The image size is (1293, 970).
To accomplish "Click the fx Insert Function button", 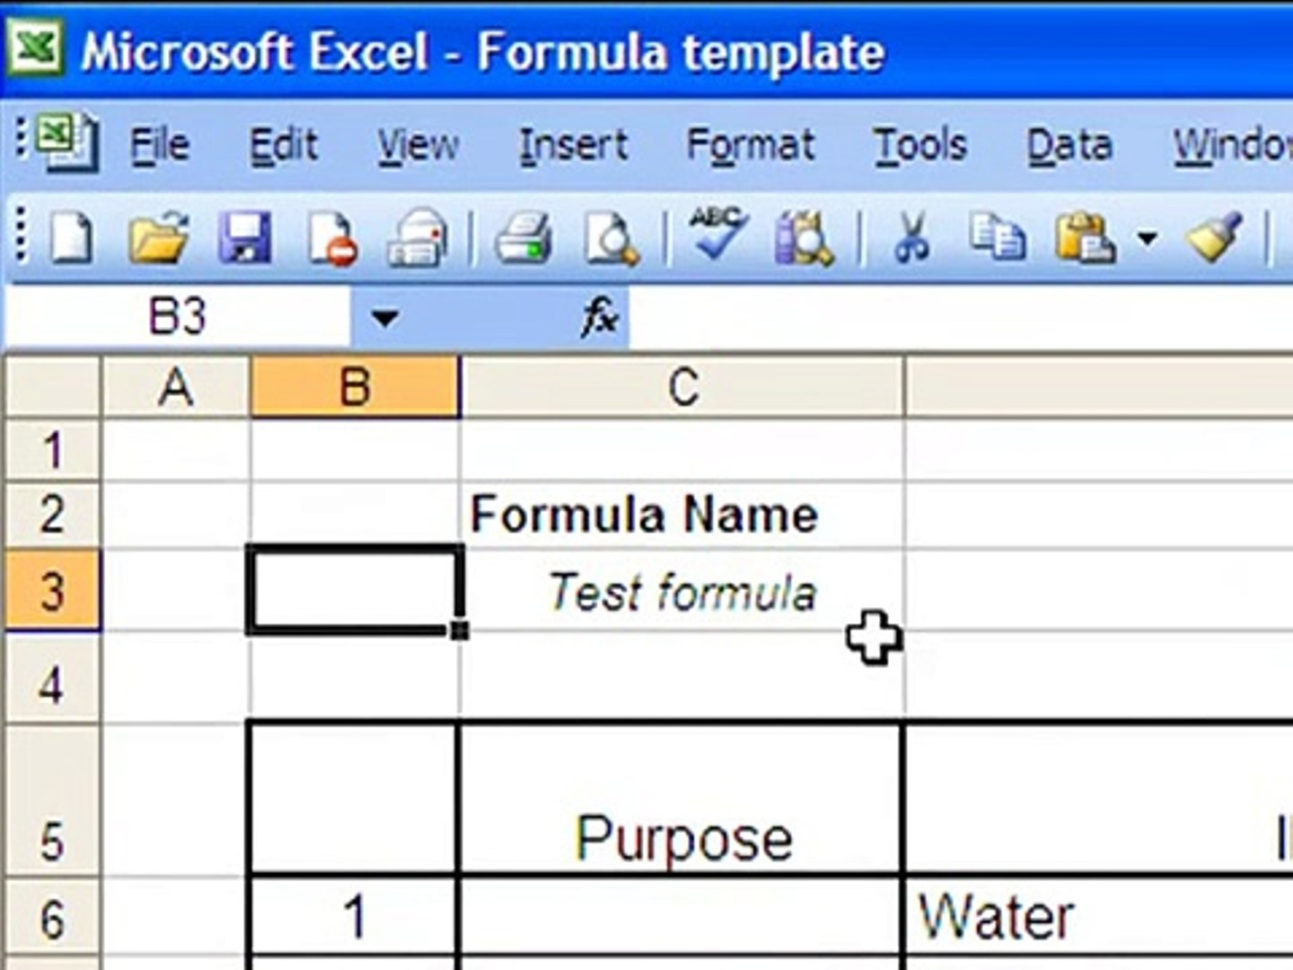I will [x=599, y=319].
